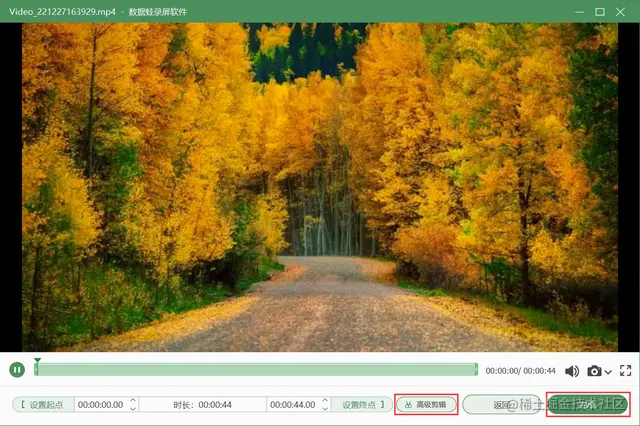This screenshot has height=426, width=640.
Task: Minimize the window
Action: (580, 12)
